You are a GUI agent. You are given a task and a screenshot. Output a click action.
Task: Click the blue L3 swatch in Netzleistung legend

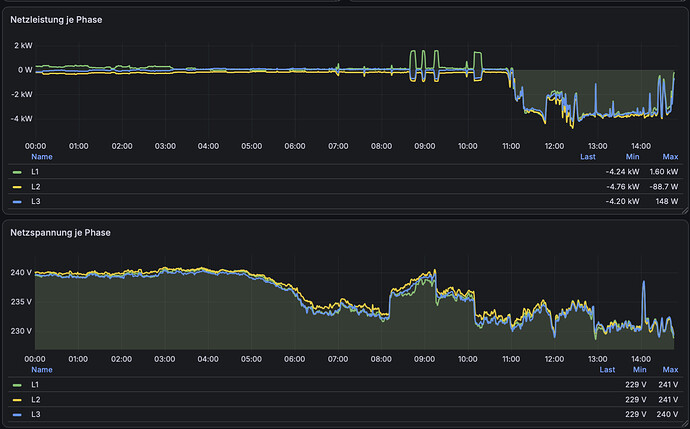(x=17, y=202)
